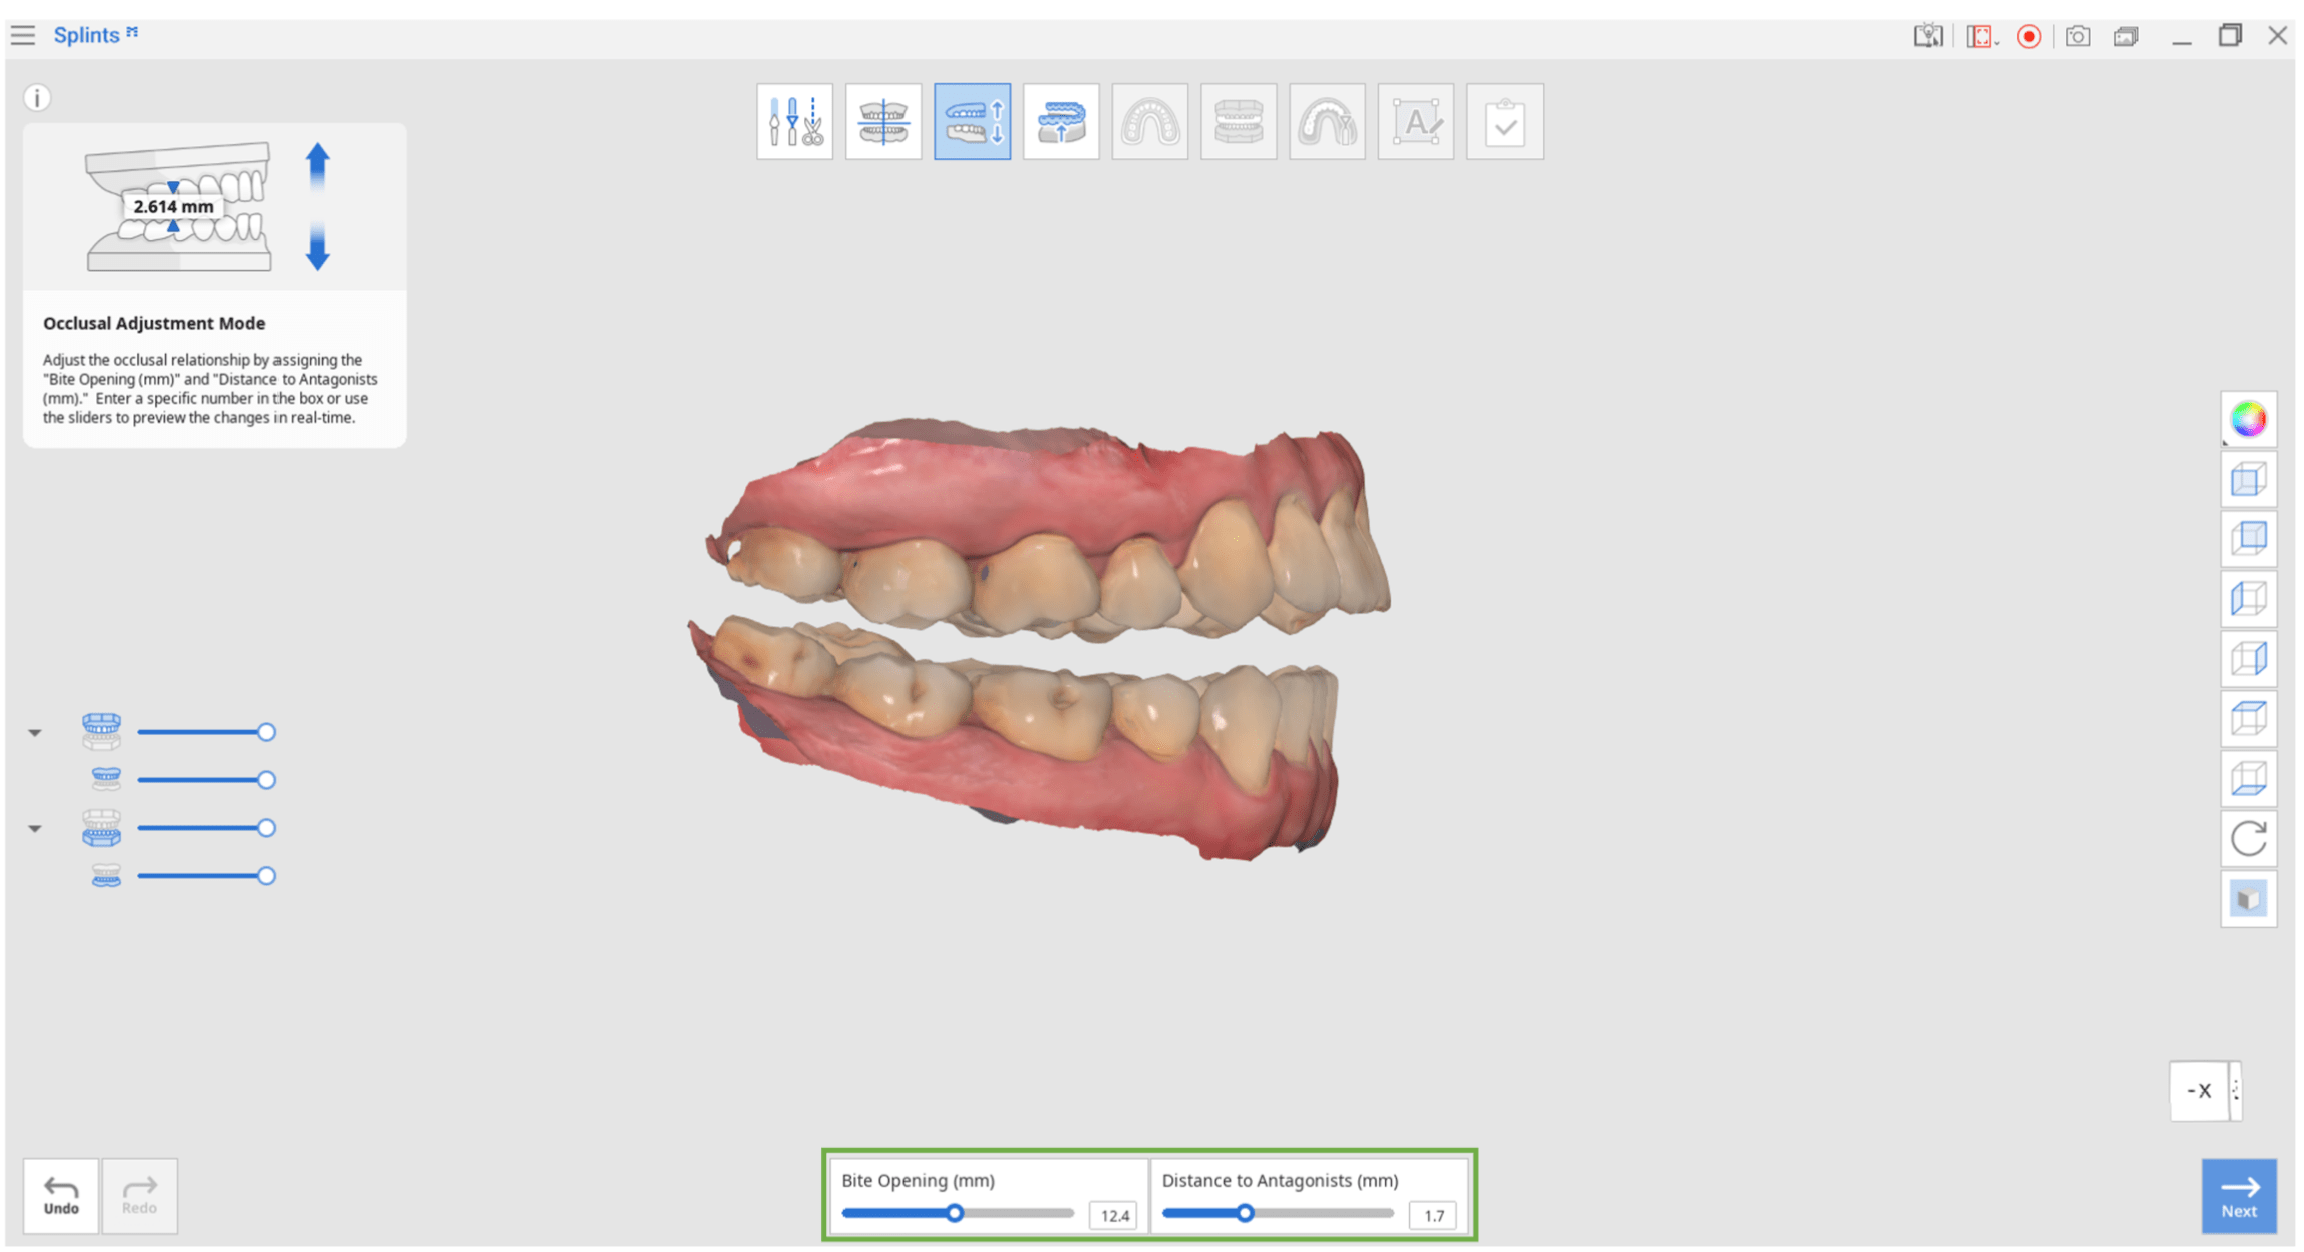2304x1252 pixels.
Task: Select the label text annotation tool
Action: point(1416,121)
